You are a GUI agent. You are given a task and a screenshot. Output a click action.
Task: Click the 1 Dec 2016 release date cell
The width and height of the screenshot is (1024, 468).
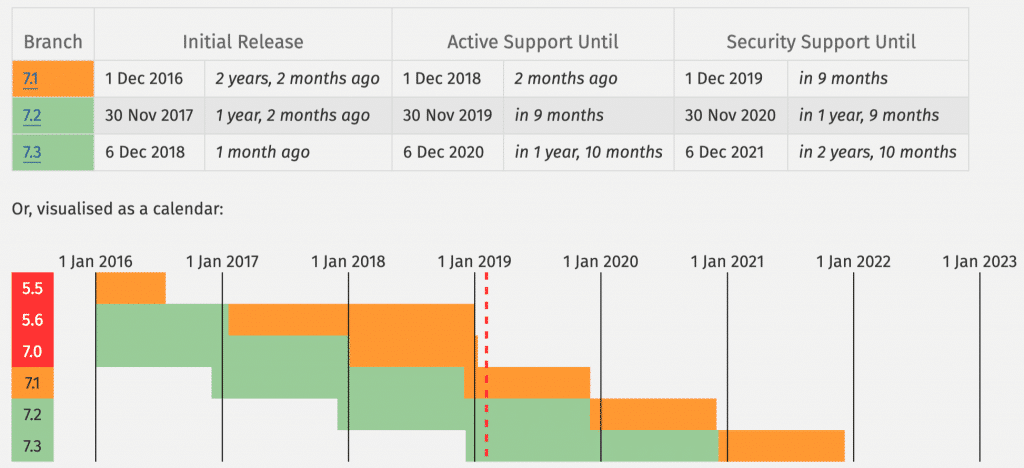pyautogui.click(x=144, y=79)
